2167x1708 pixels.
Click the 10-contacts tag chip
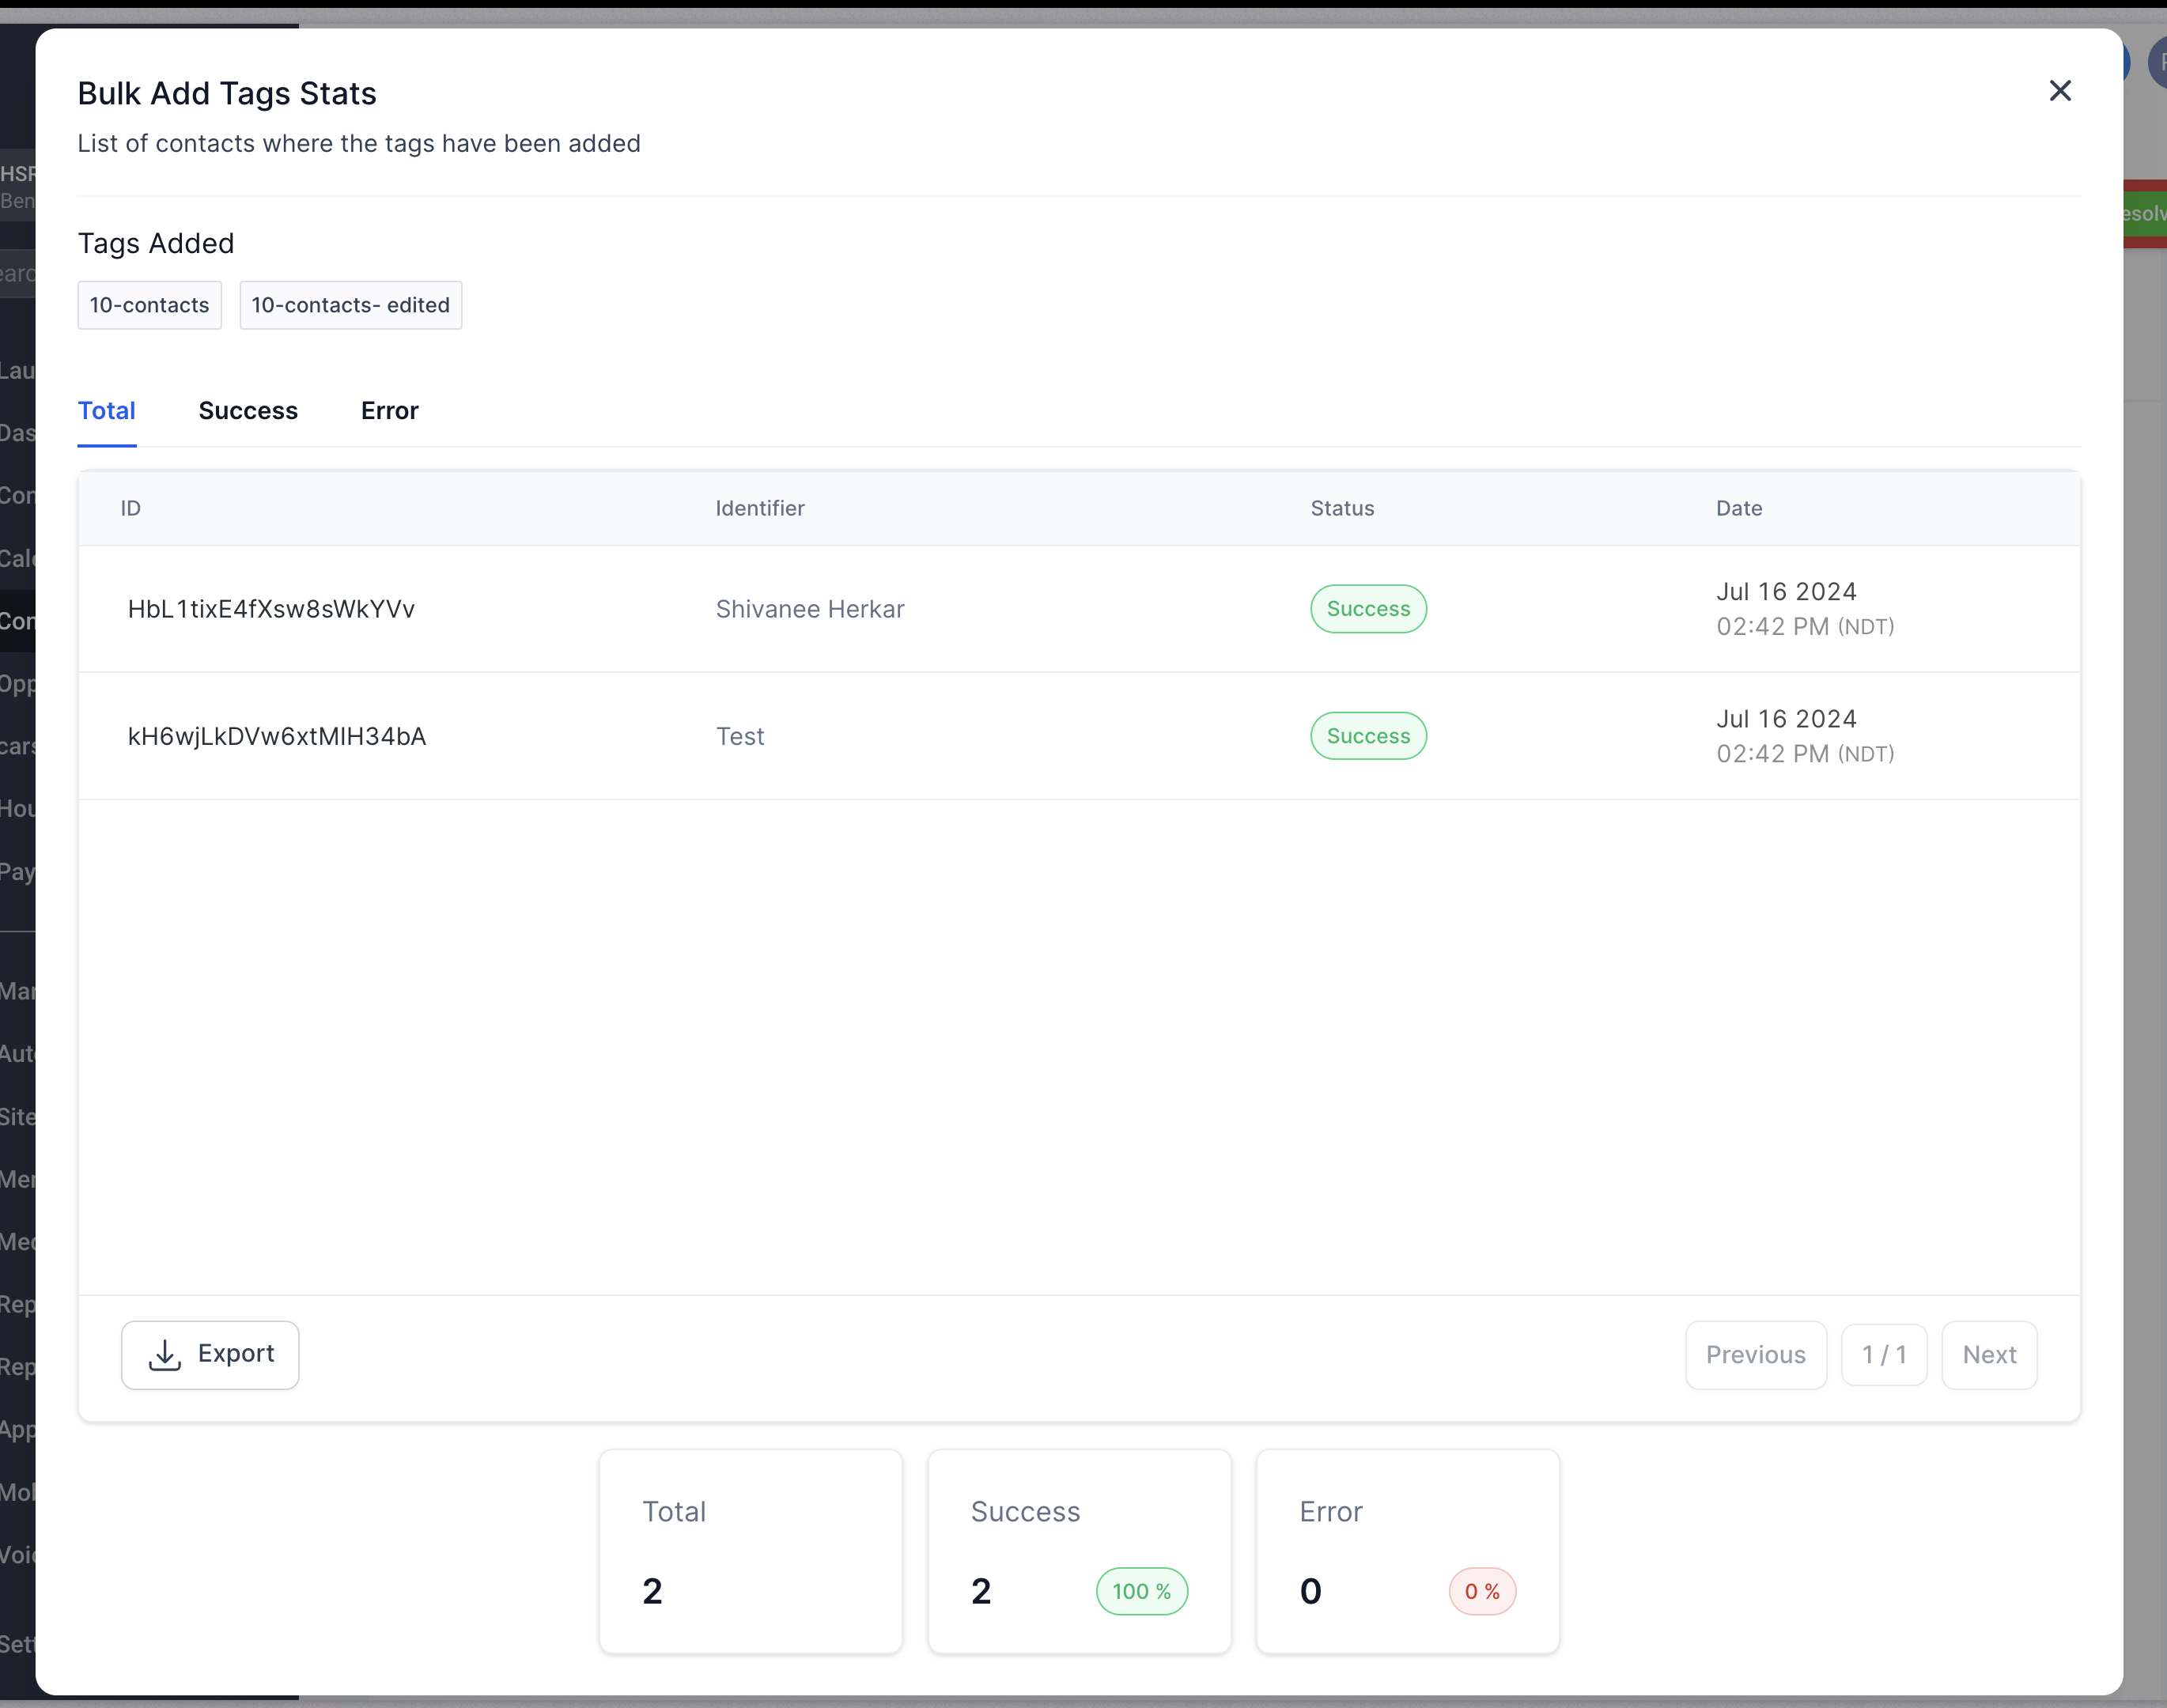(x=149, y=305)
